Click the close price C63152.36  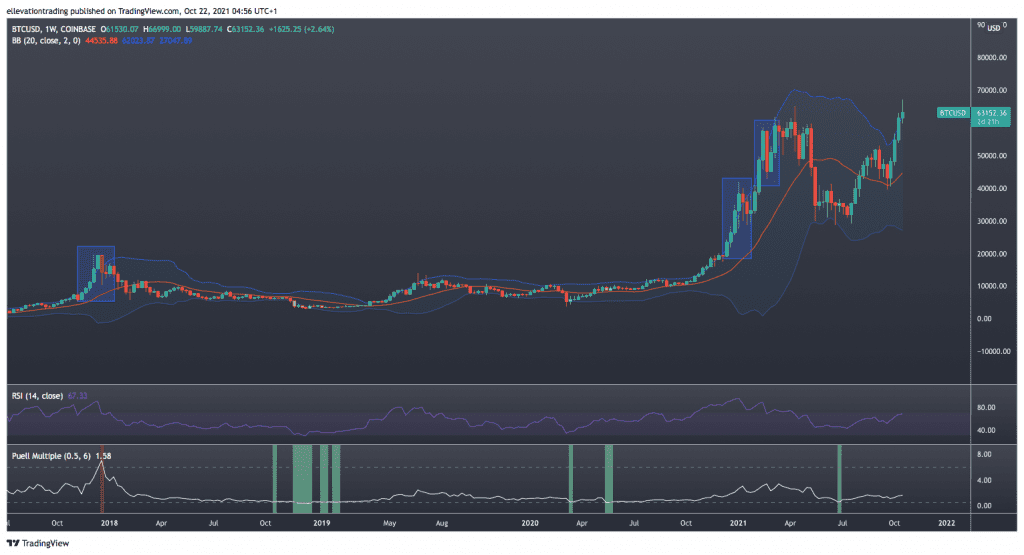tap(246, 29)
